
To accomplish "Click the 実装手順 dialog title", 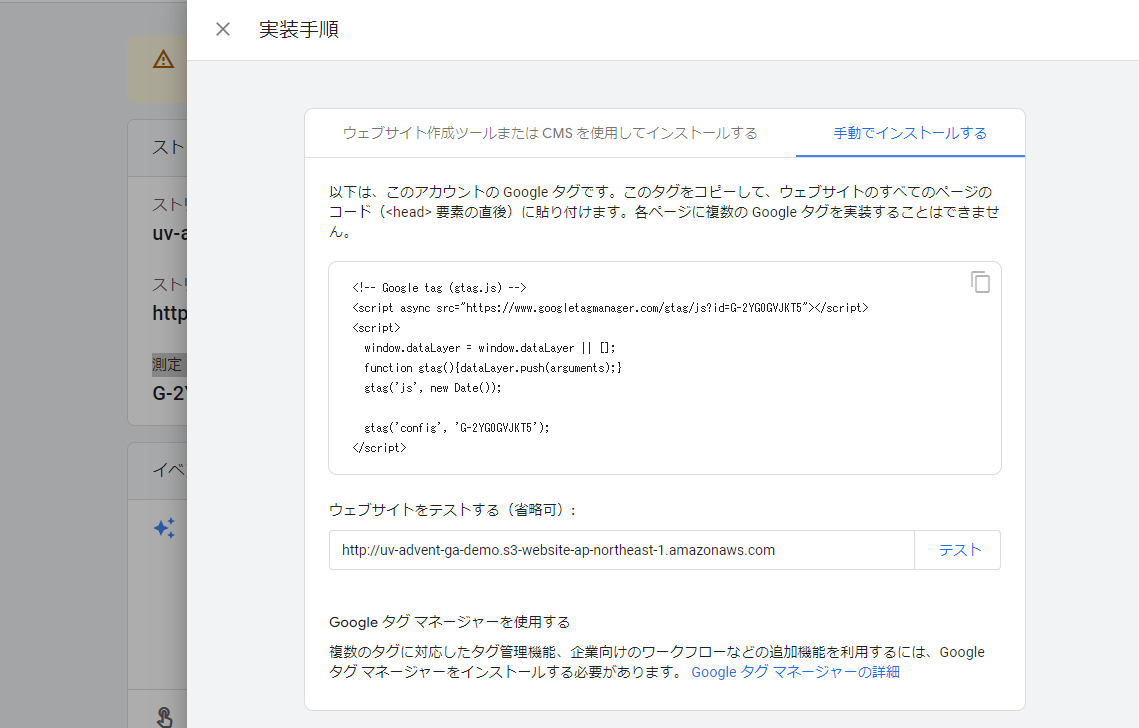I will 298,29.
